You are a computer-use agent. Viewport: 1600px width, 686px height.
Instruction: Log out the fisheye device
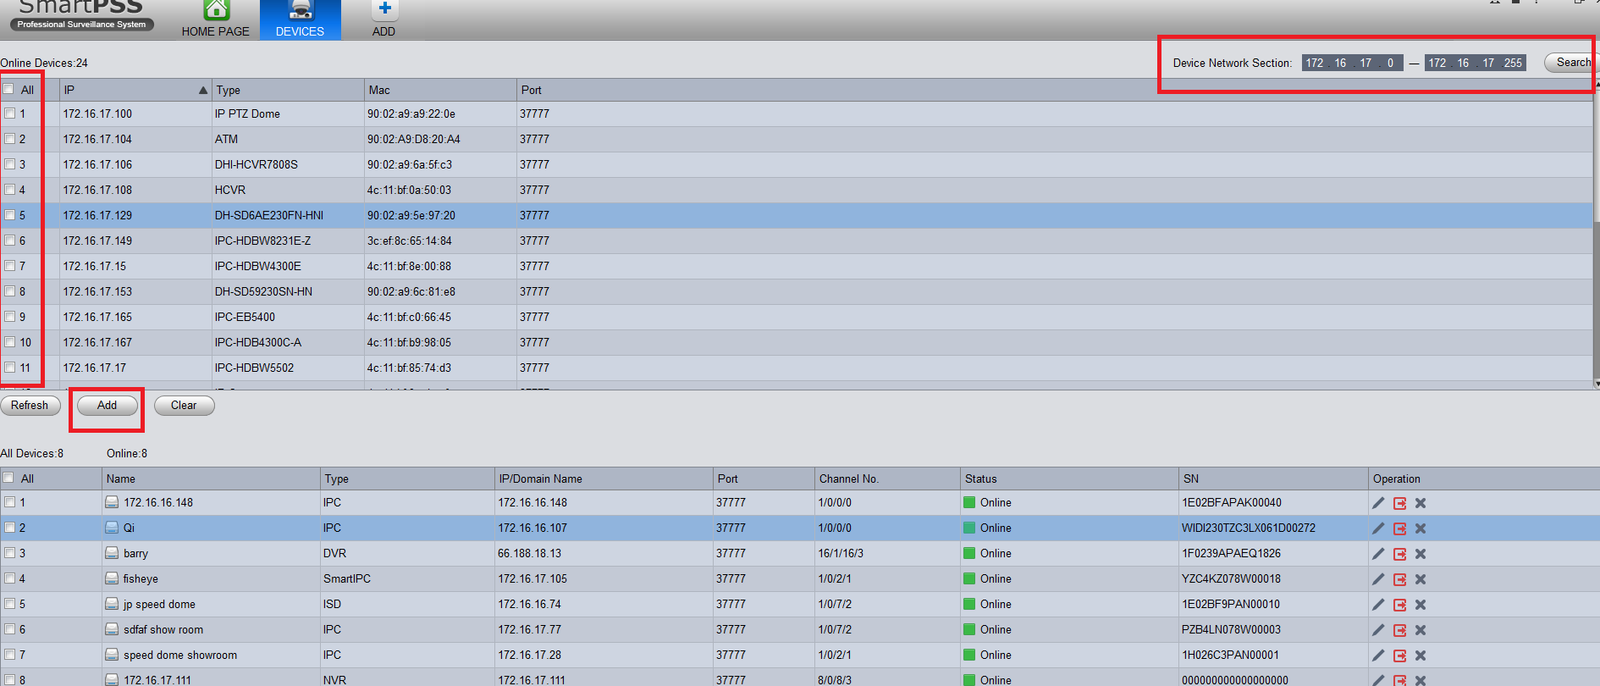tap(1400, 579)
